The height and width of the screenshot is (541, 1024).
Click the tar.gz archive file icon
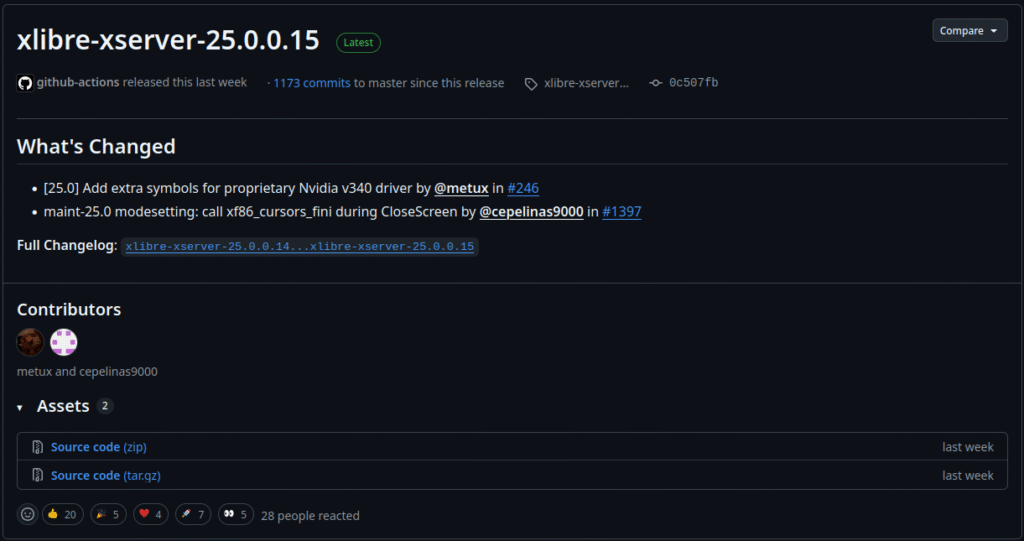(x=37, y=476)
